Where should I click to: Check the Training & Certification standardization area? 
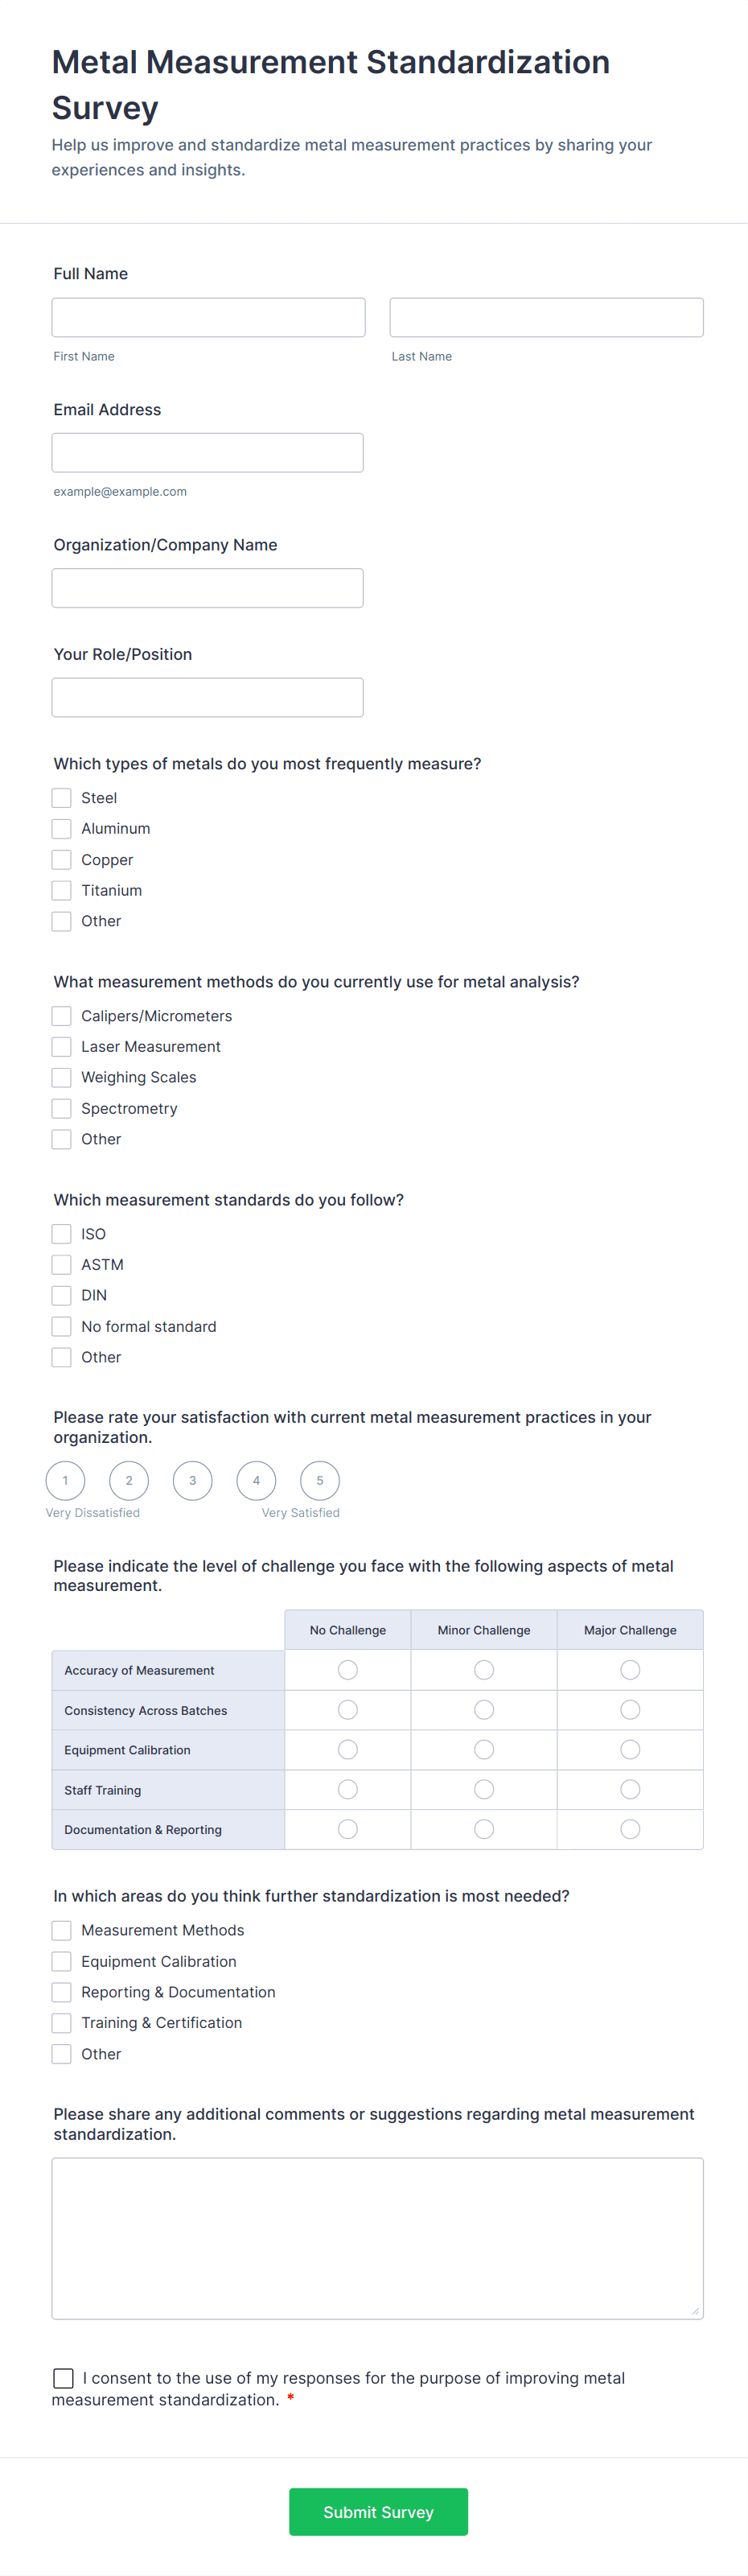tap(61, 2022)
